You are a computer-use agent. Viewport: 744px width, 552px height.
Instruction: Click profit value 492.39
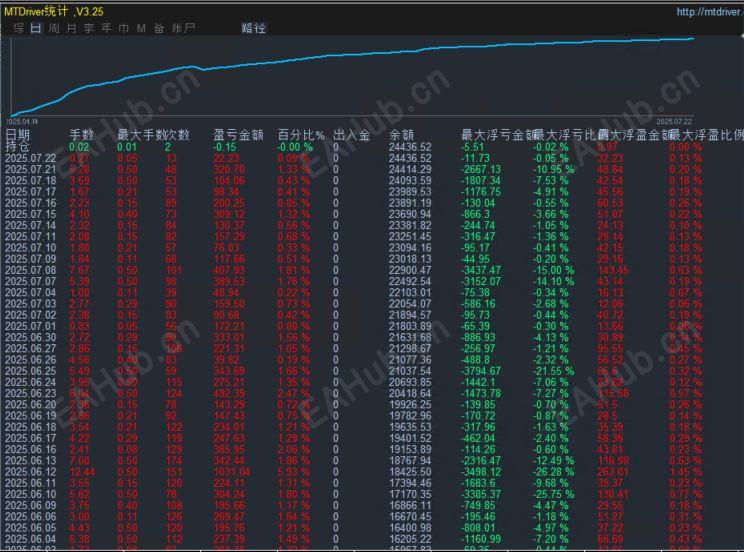pos(229,393)
